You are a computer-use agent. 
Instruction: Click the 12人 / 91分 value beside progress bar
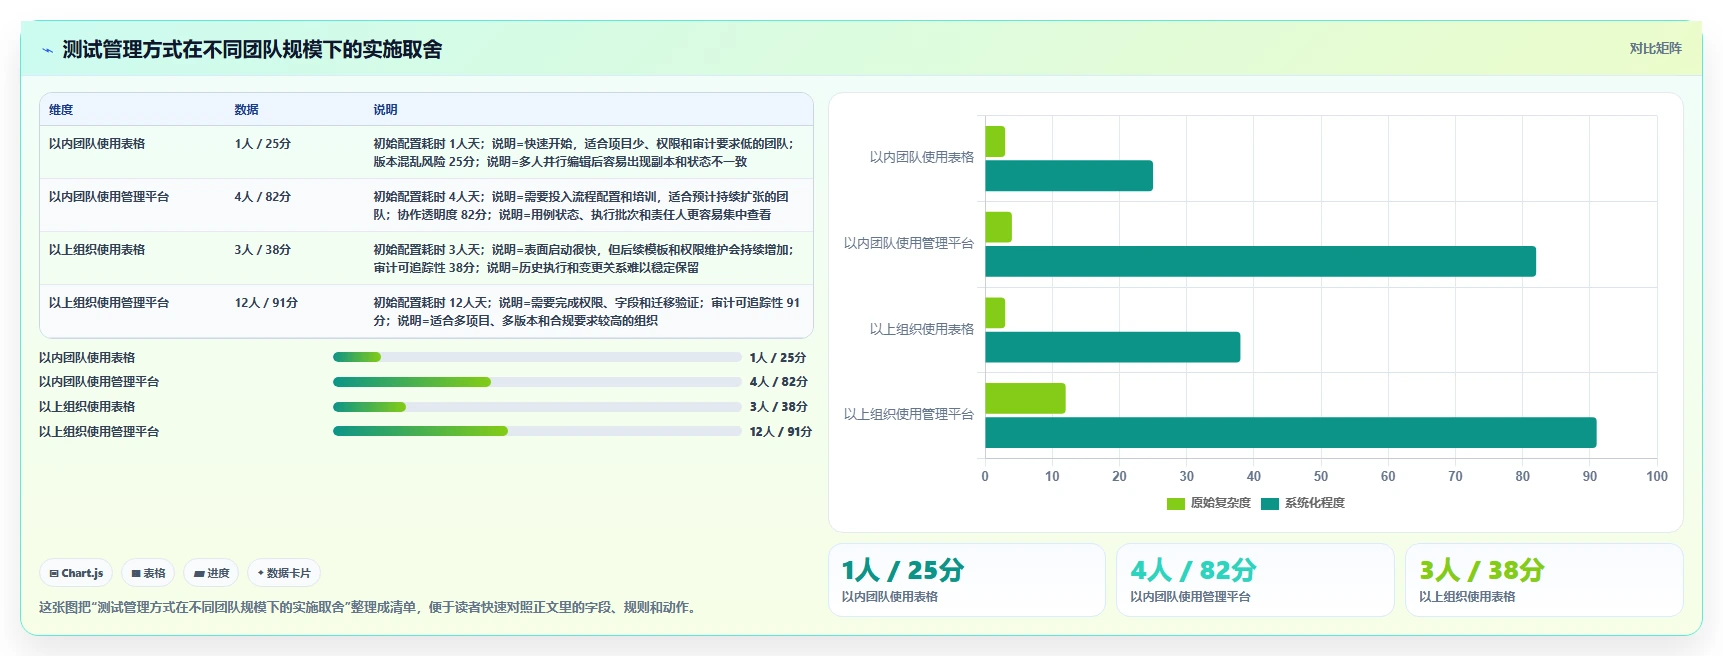[x=781, y=432]
